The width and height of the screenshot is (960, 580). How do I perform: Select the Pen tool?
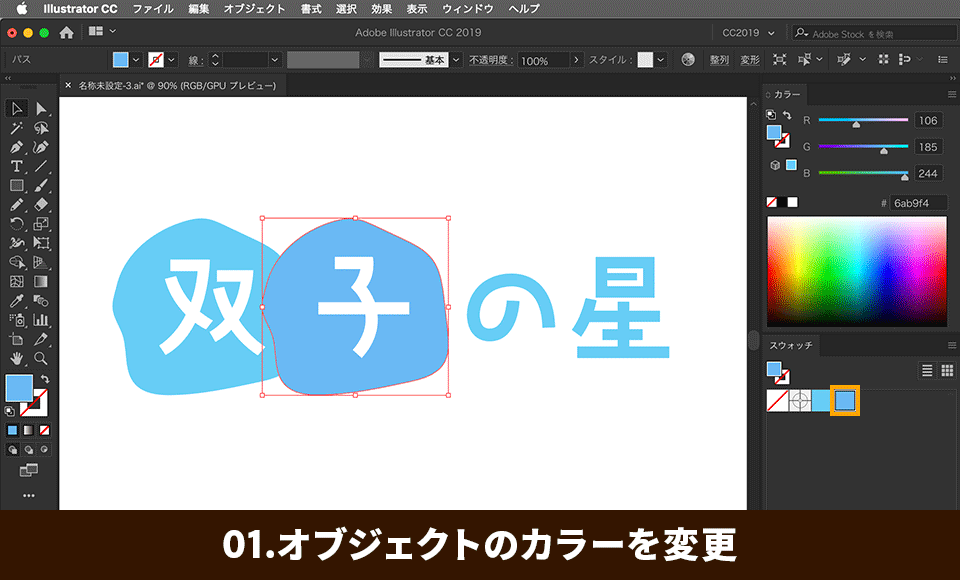click(17, 147)
